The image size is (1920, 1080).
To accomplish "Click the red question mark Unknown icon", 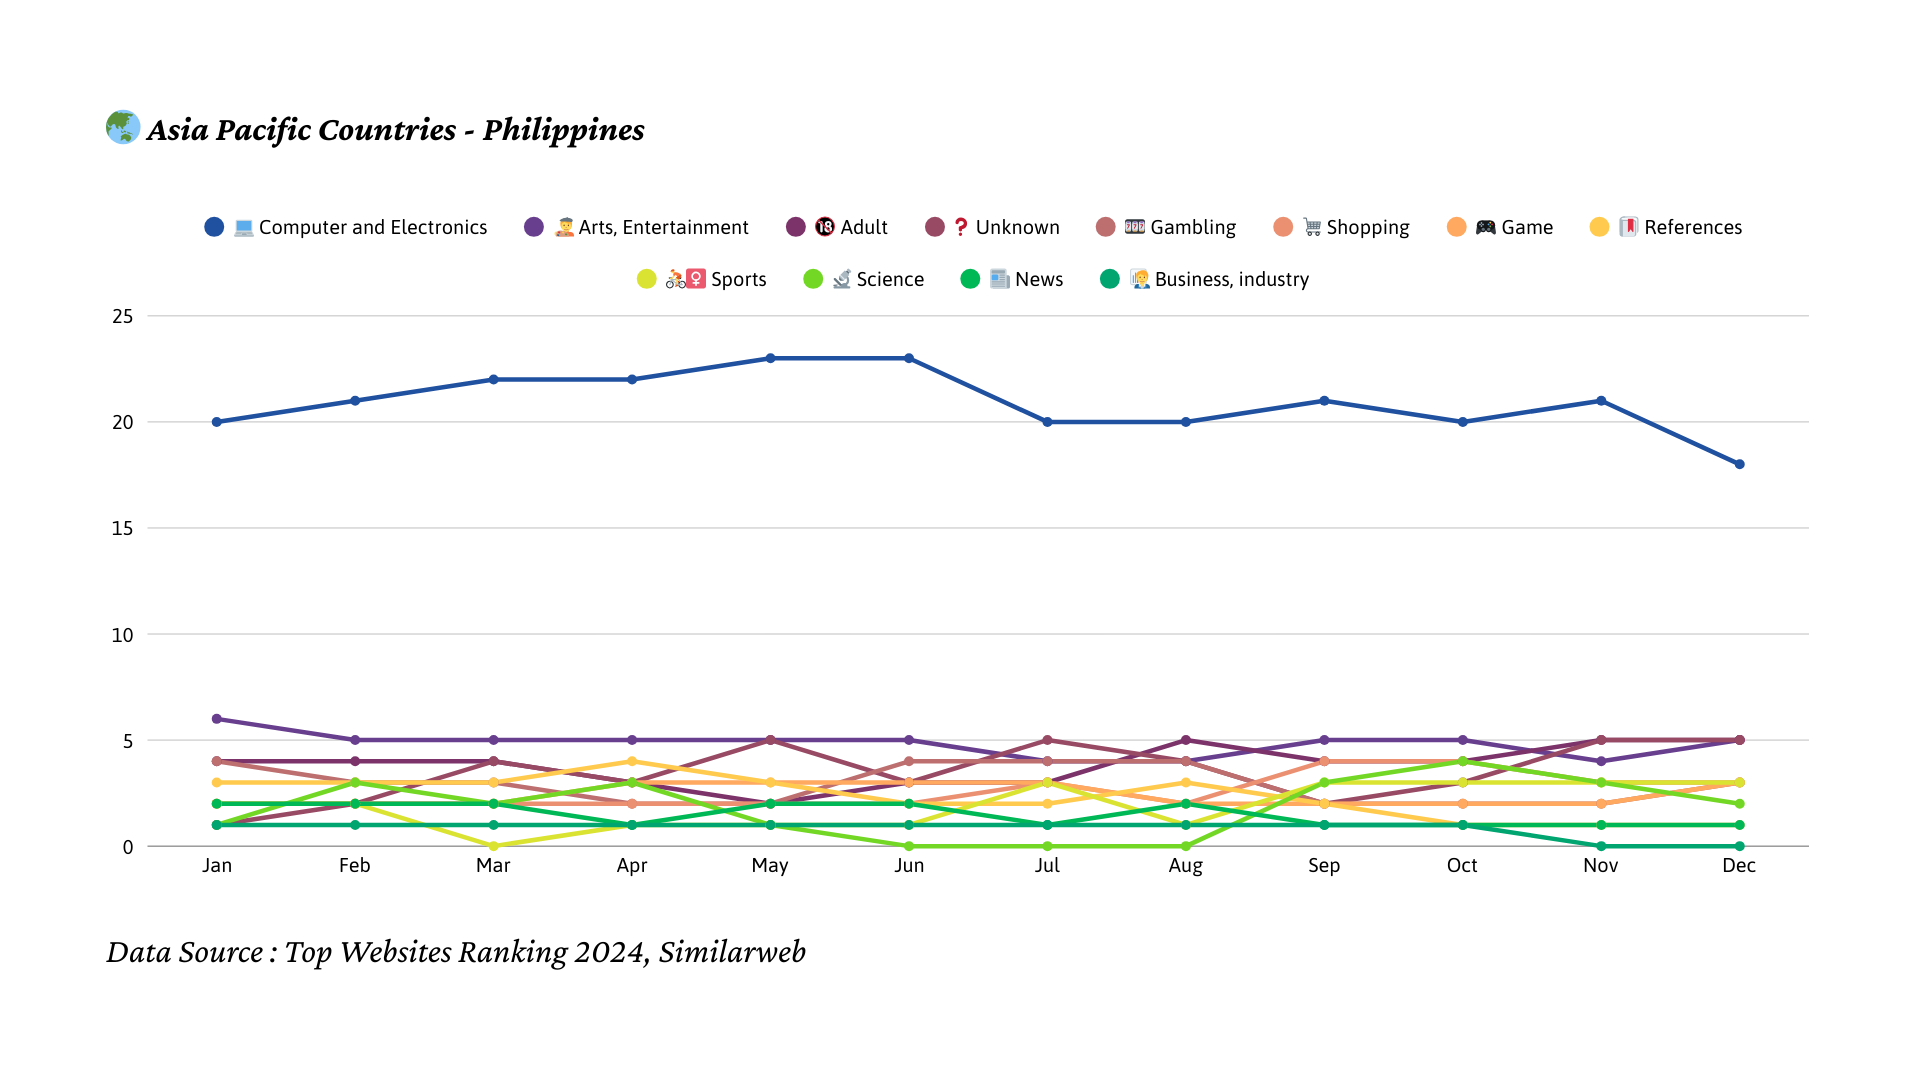I will pyautogui.click(x=961, y=227).
